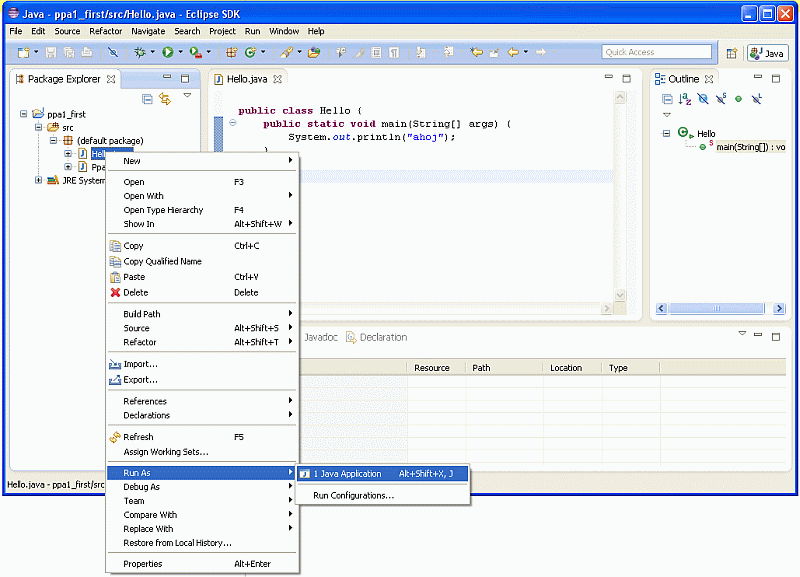800x577 pixels.
Task: Click the Run Last Tool toolbar icon
Action: (195, 52)
